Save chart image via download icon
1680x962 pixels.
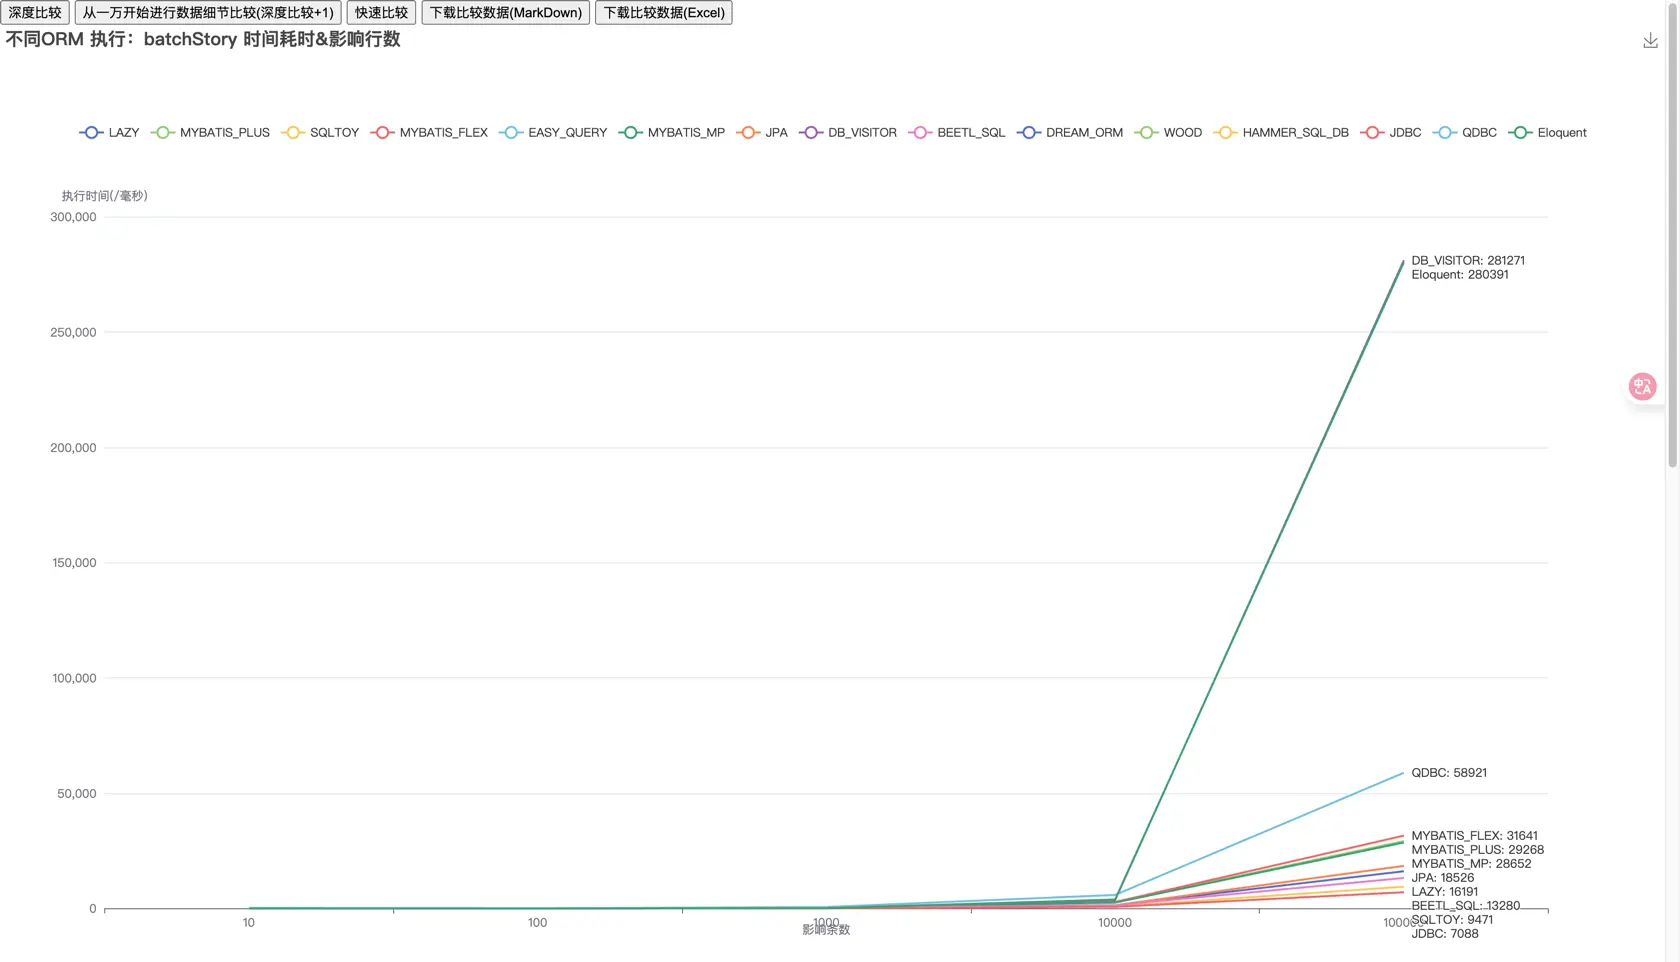(1650, 41)
